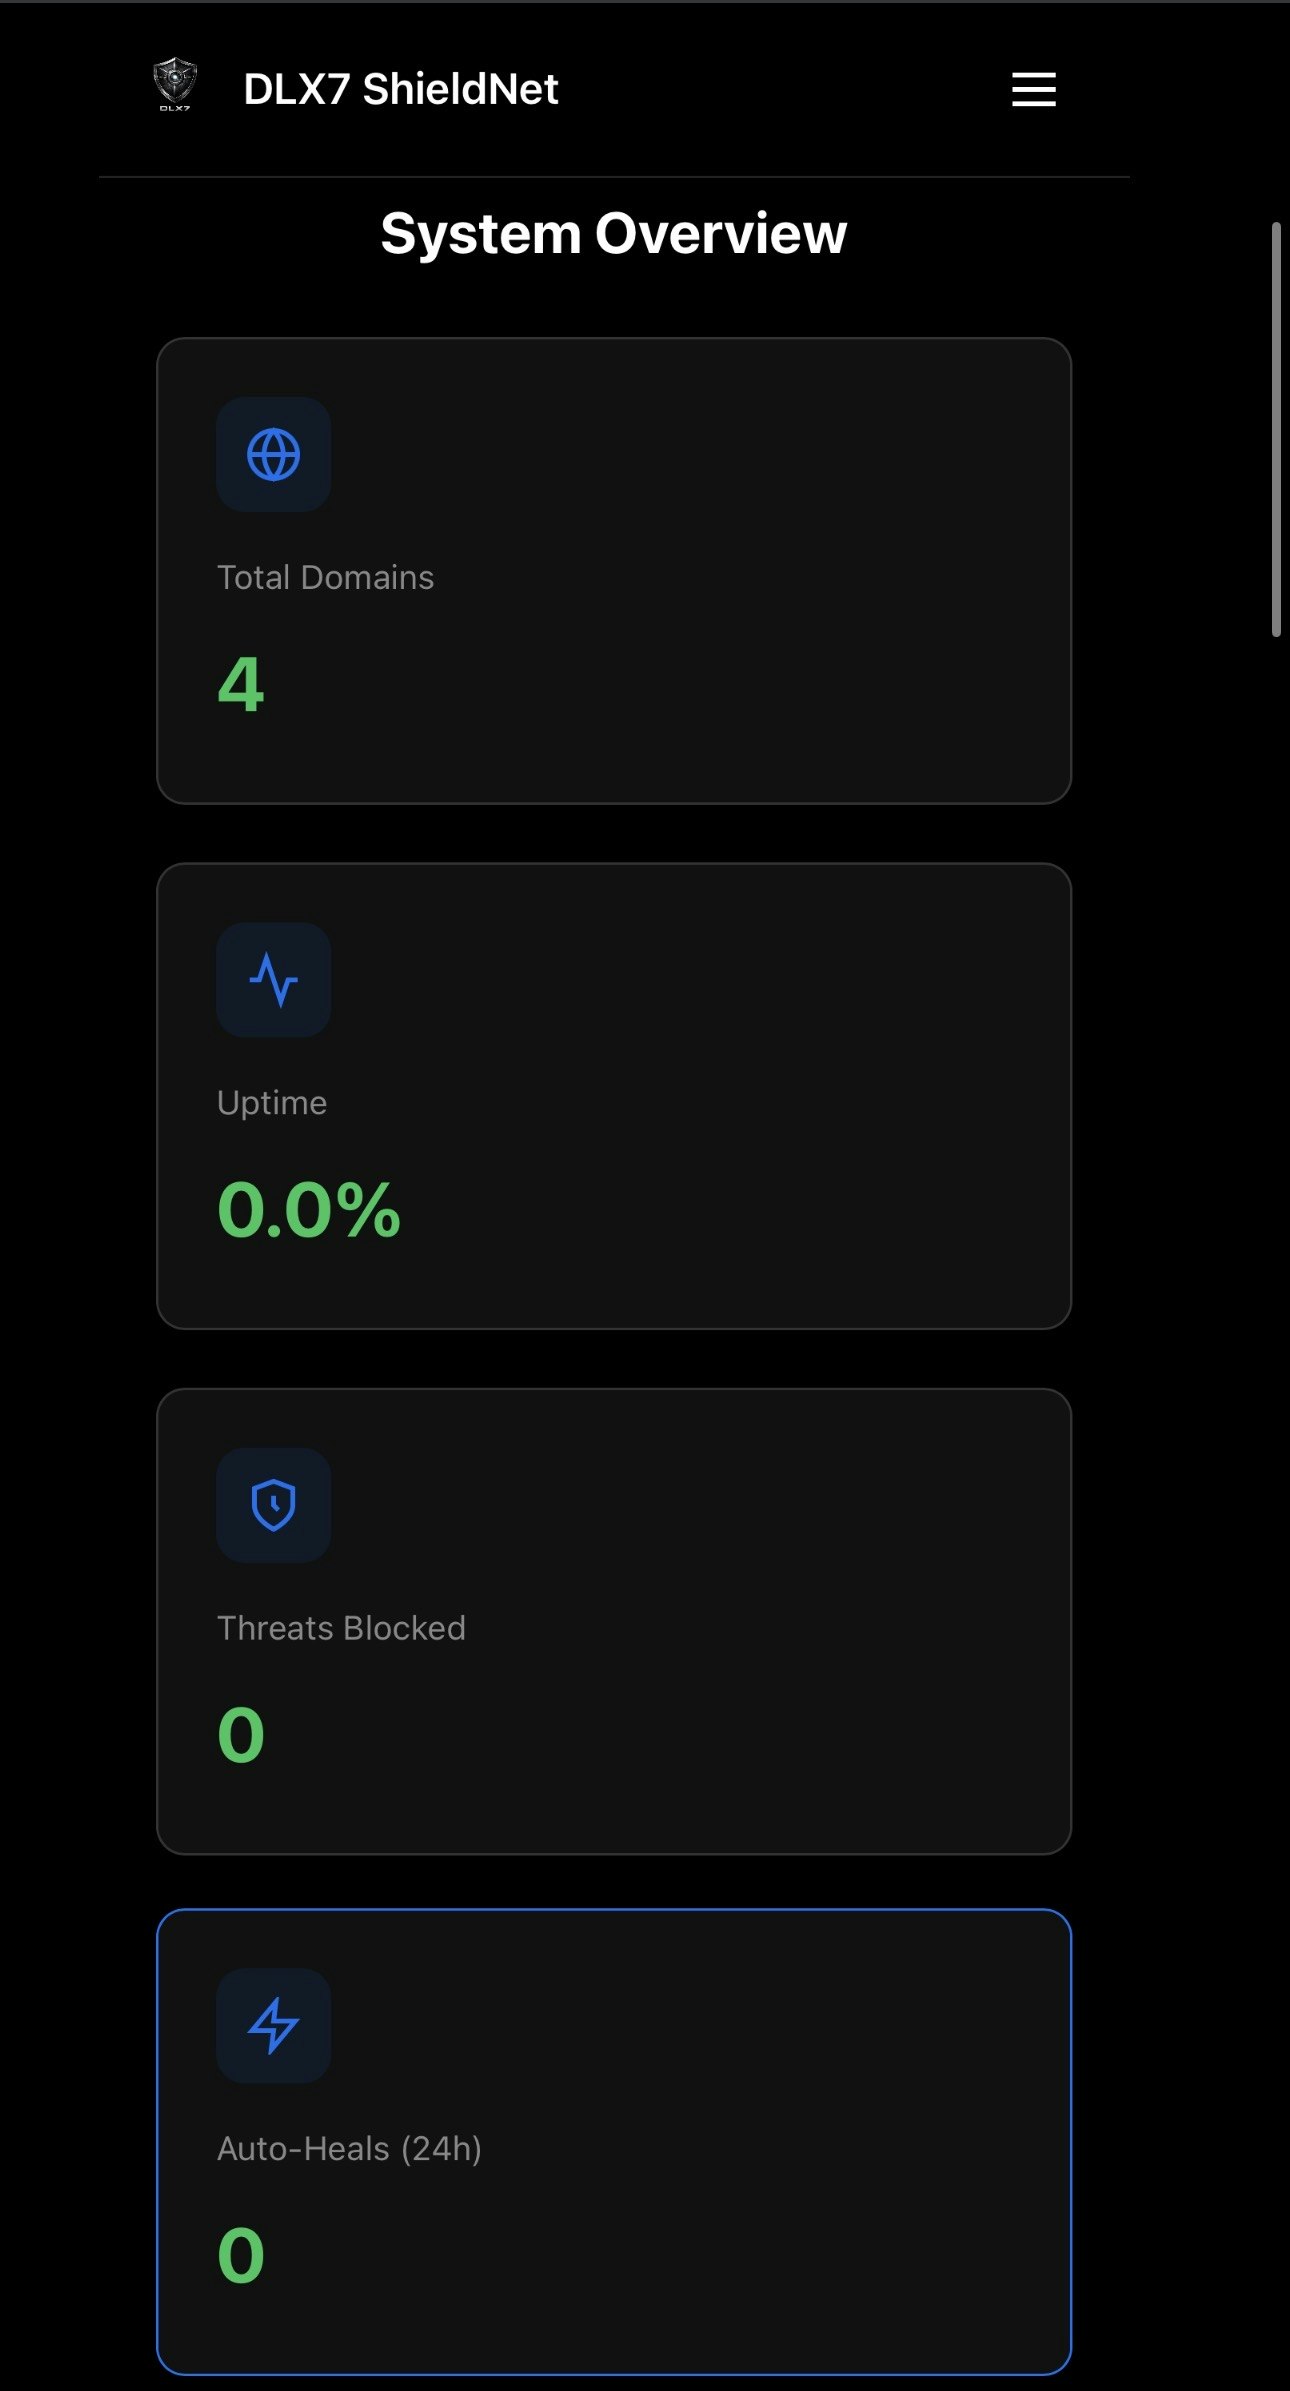Click the DLX7 shield logo
The width and height of the screenshot is (1290, 2391).
point(175,85)
